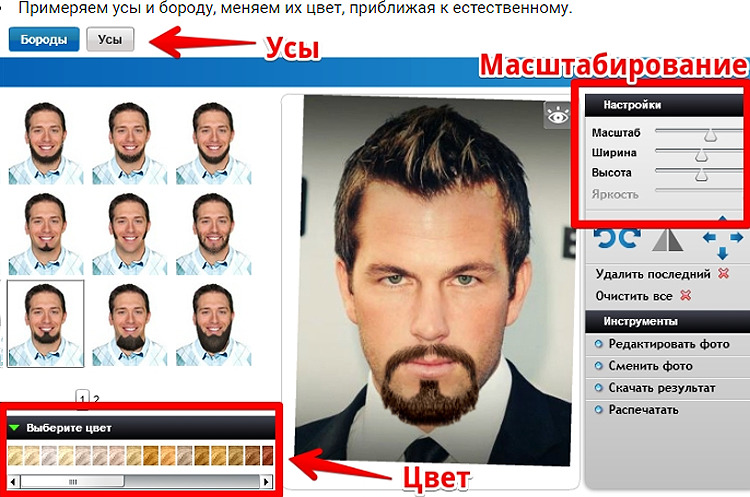Toggle the eye preview icon on photo
Image resolution: width=750 pixels, height=497 pixels.
pos(557,116)
